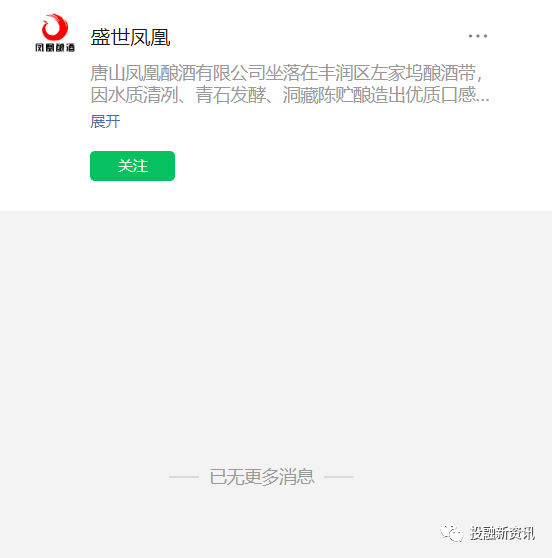Image resolution: width=552 pixels, height=558 pixels.
Task: Show account options from the dots menu
Action: click(x=478, y=36)
